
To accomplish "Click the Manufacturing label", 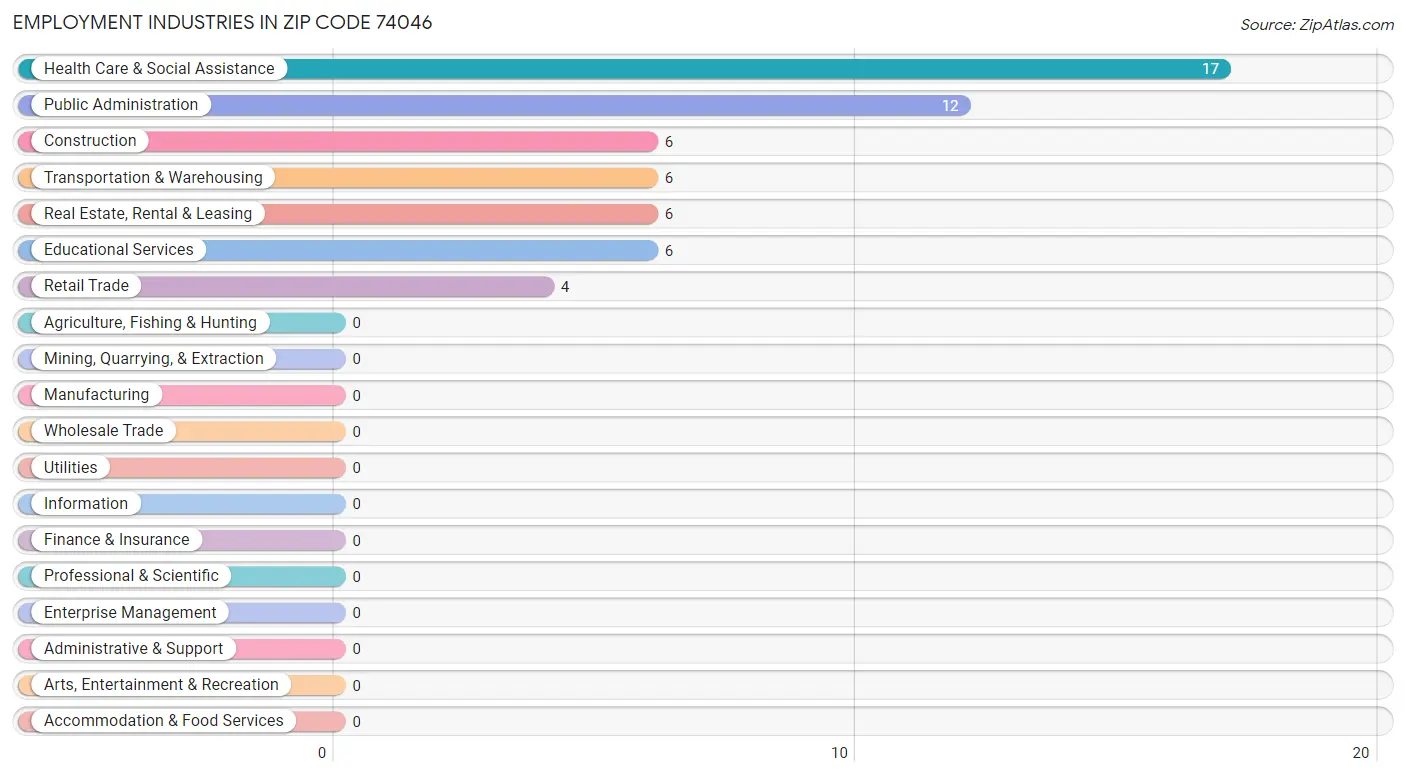I will [x=96, y=394].
